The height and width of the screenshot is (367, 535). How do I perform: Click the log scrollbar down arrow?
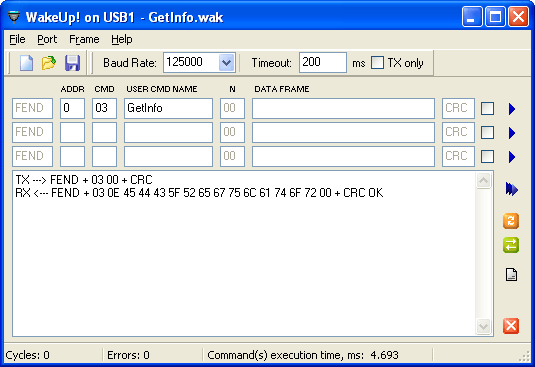483,327
